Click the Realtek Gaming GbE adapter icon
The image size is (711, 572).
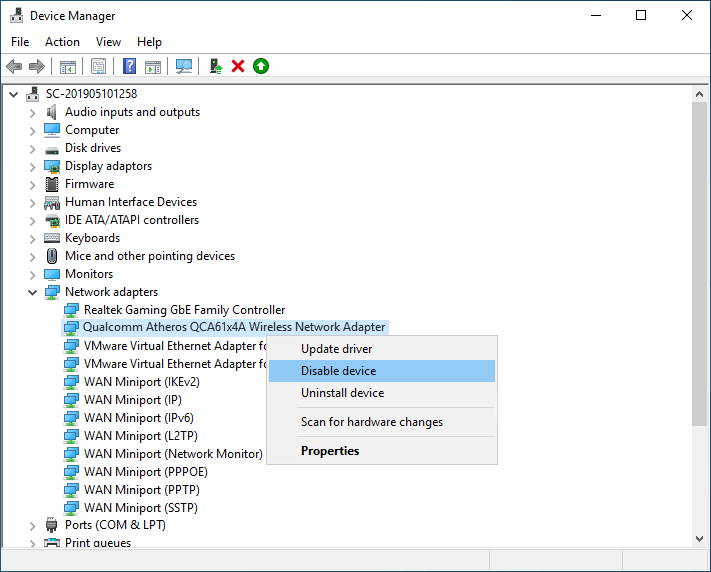pos(71,310)
